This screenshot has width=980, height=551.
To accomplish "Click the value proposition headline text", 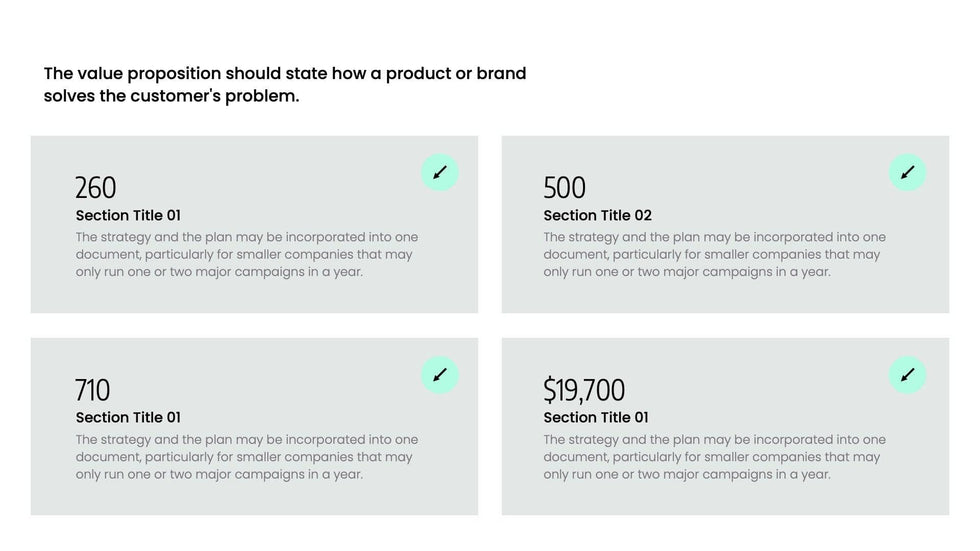I will (x=285, y=74).
